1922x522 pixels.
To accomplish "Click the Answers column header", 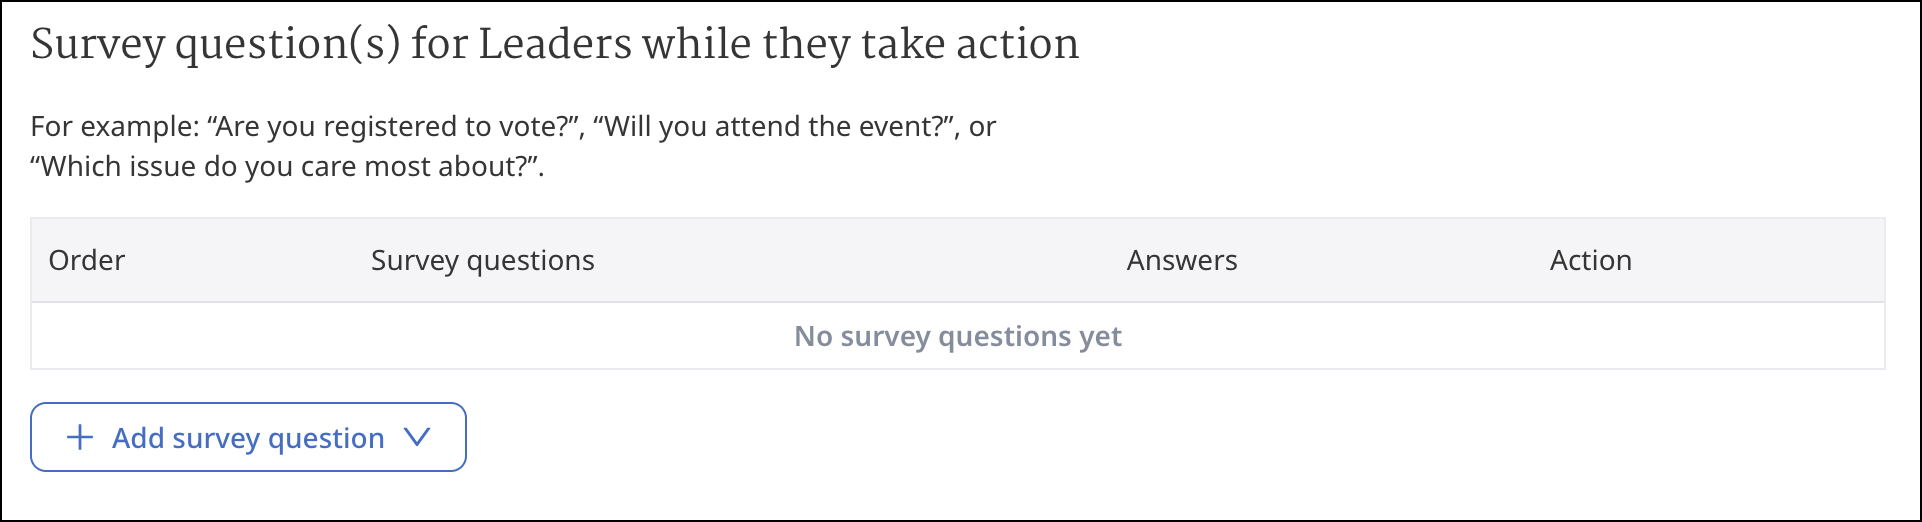I will point(1181,260).
